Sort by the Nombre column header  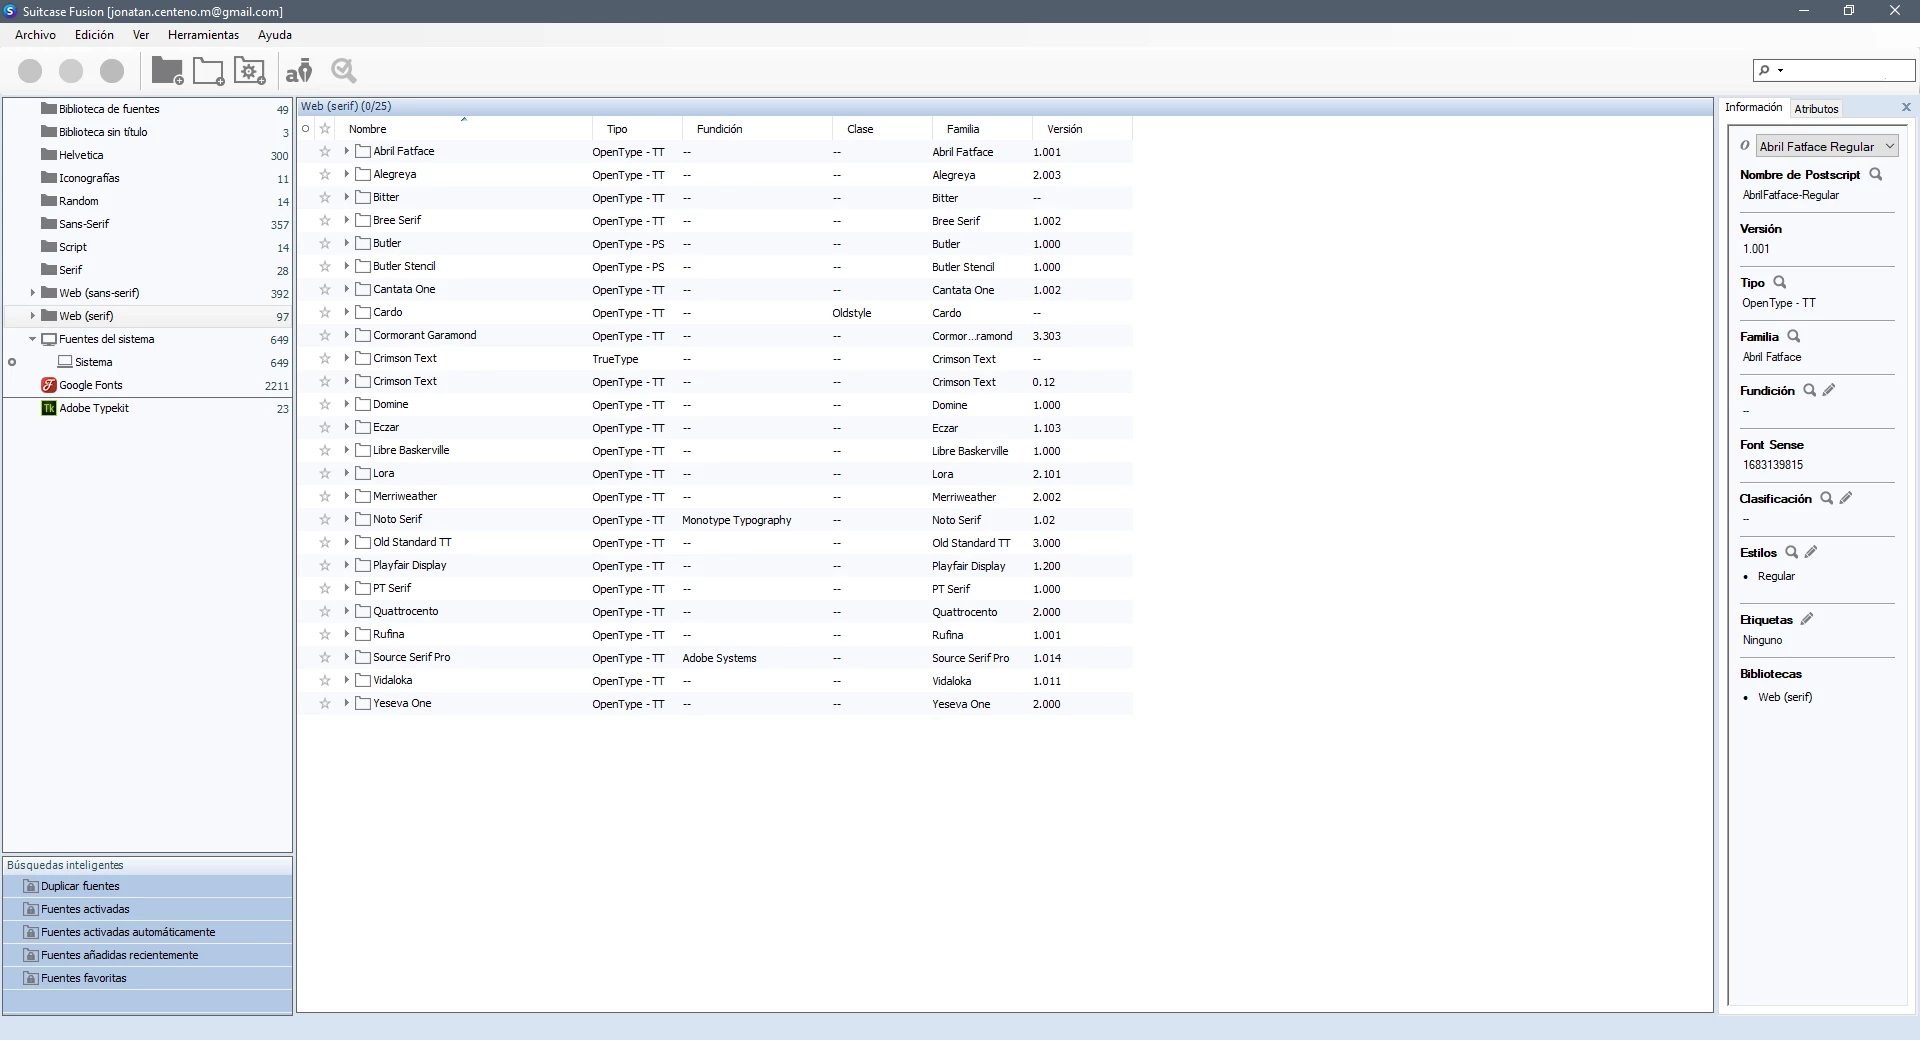(x=464, y=129)
